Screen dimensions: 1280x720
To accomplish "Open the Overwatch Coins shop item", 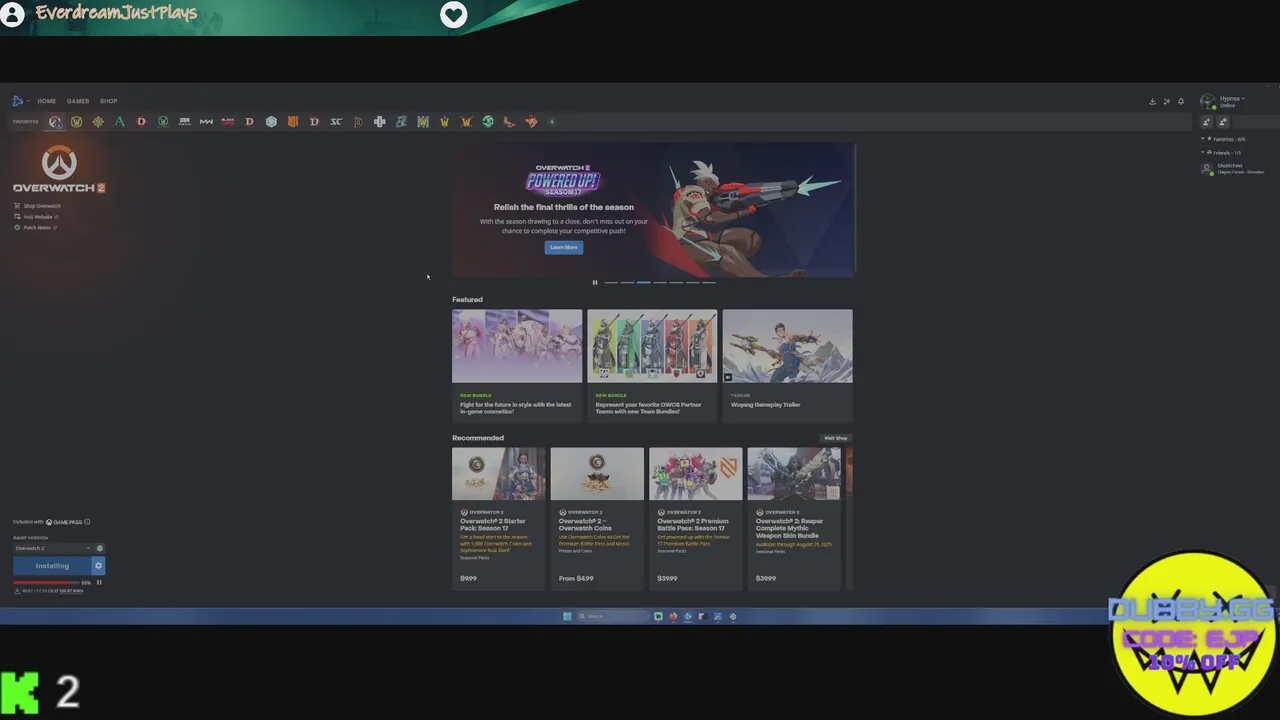I will [597, 518].
